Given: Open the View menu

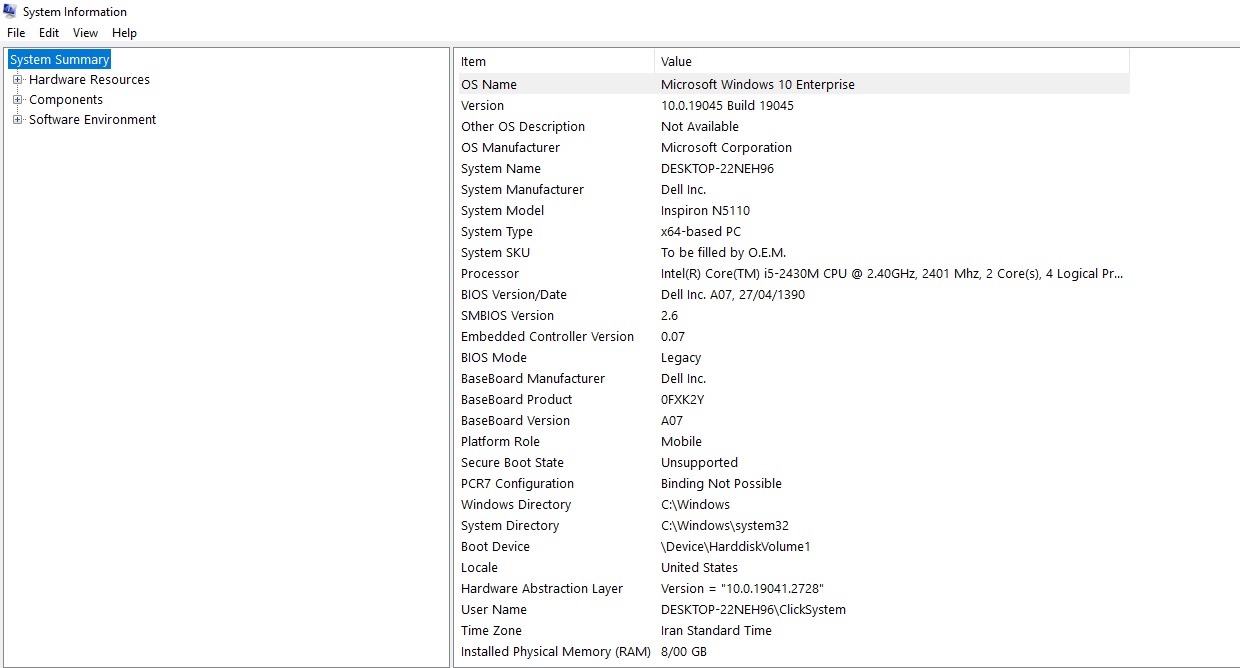Looking at the screenshot, I should 85,33.
